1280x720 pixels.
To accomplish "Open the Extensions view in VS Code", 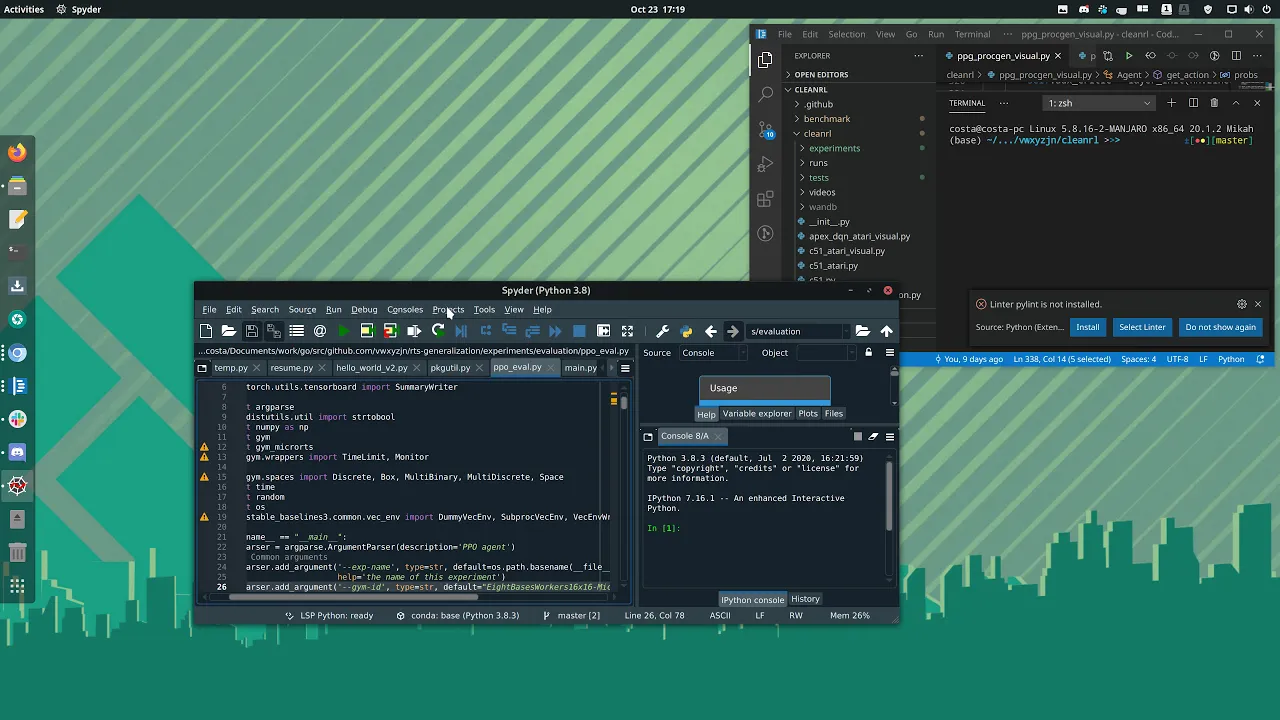I will tap(766, 199).
